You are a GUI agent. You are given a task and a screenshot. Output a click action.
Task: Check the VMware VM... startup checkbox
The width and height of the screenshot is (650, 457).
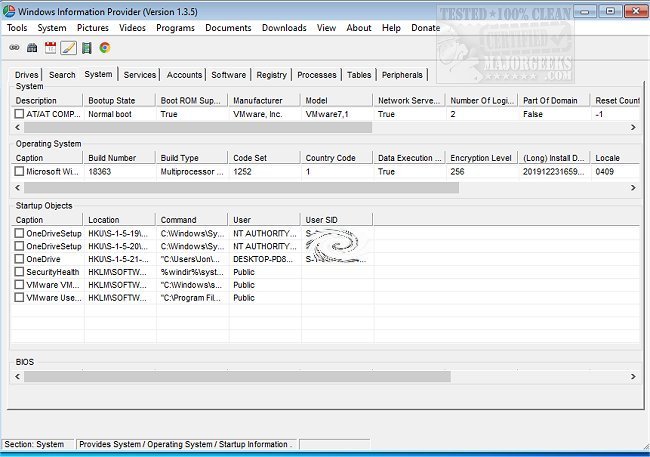pyautogui.click(x=19, y=284)
